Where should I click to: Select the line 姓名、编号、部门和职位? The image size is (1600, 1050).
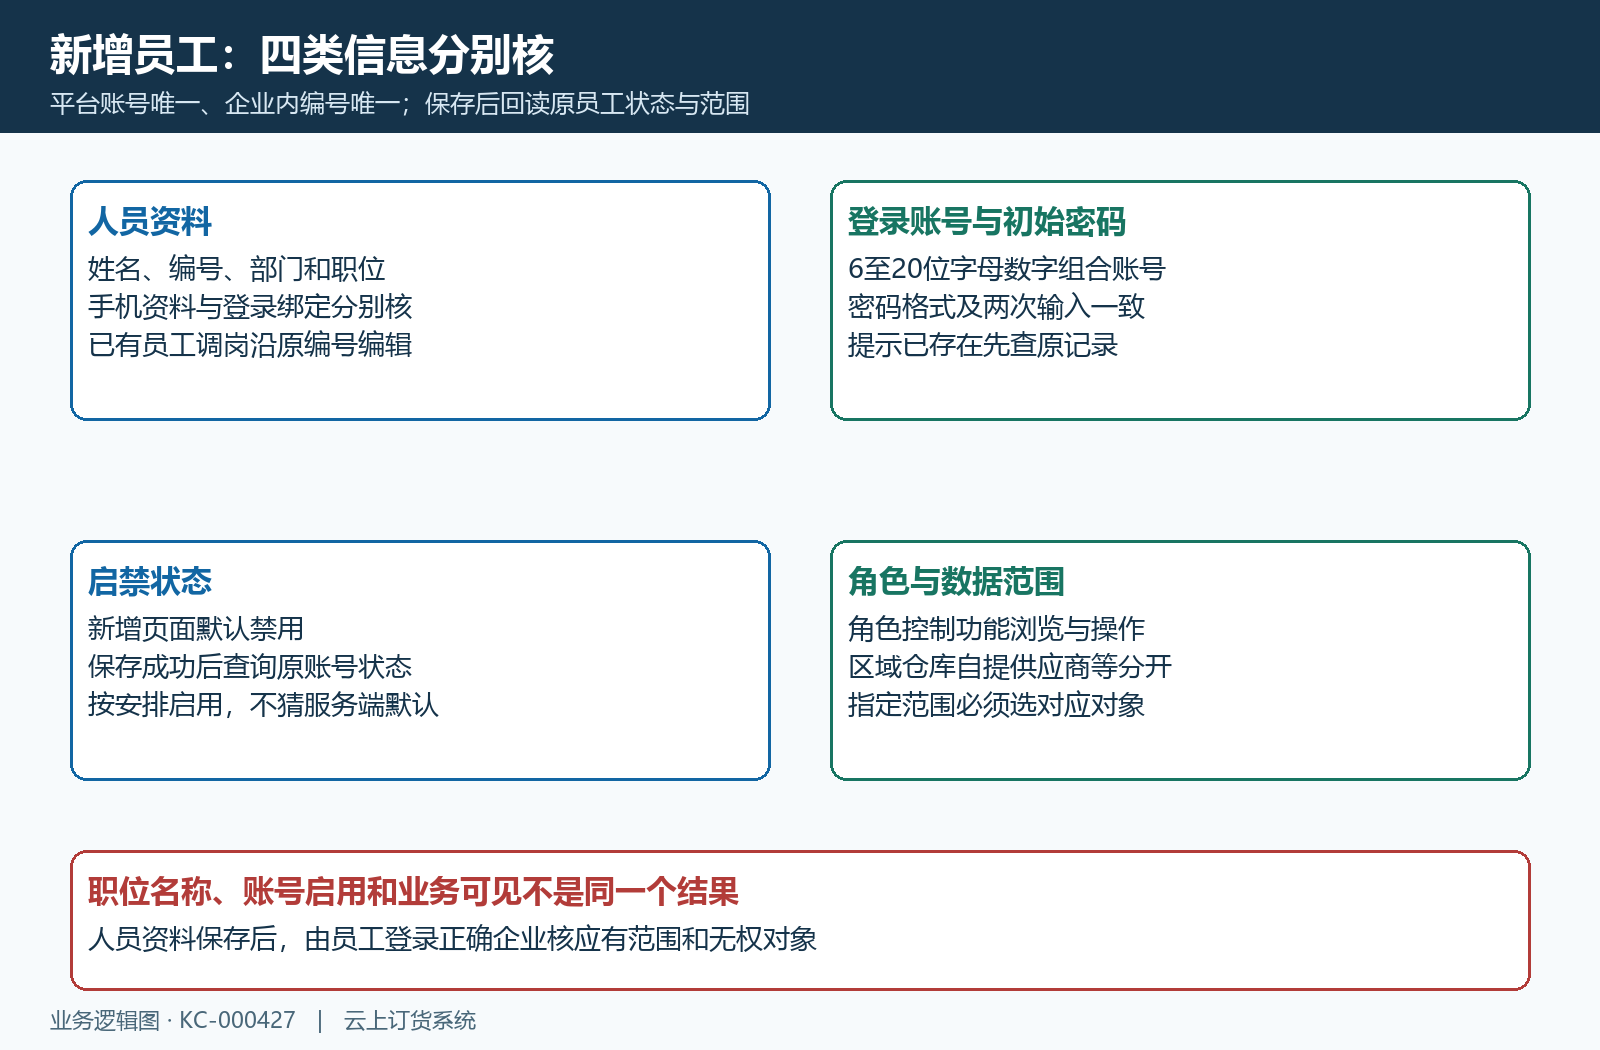point(237,269)
